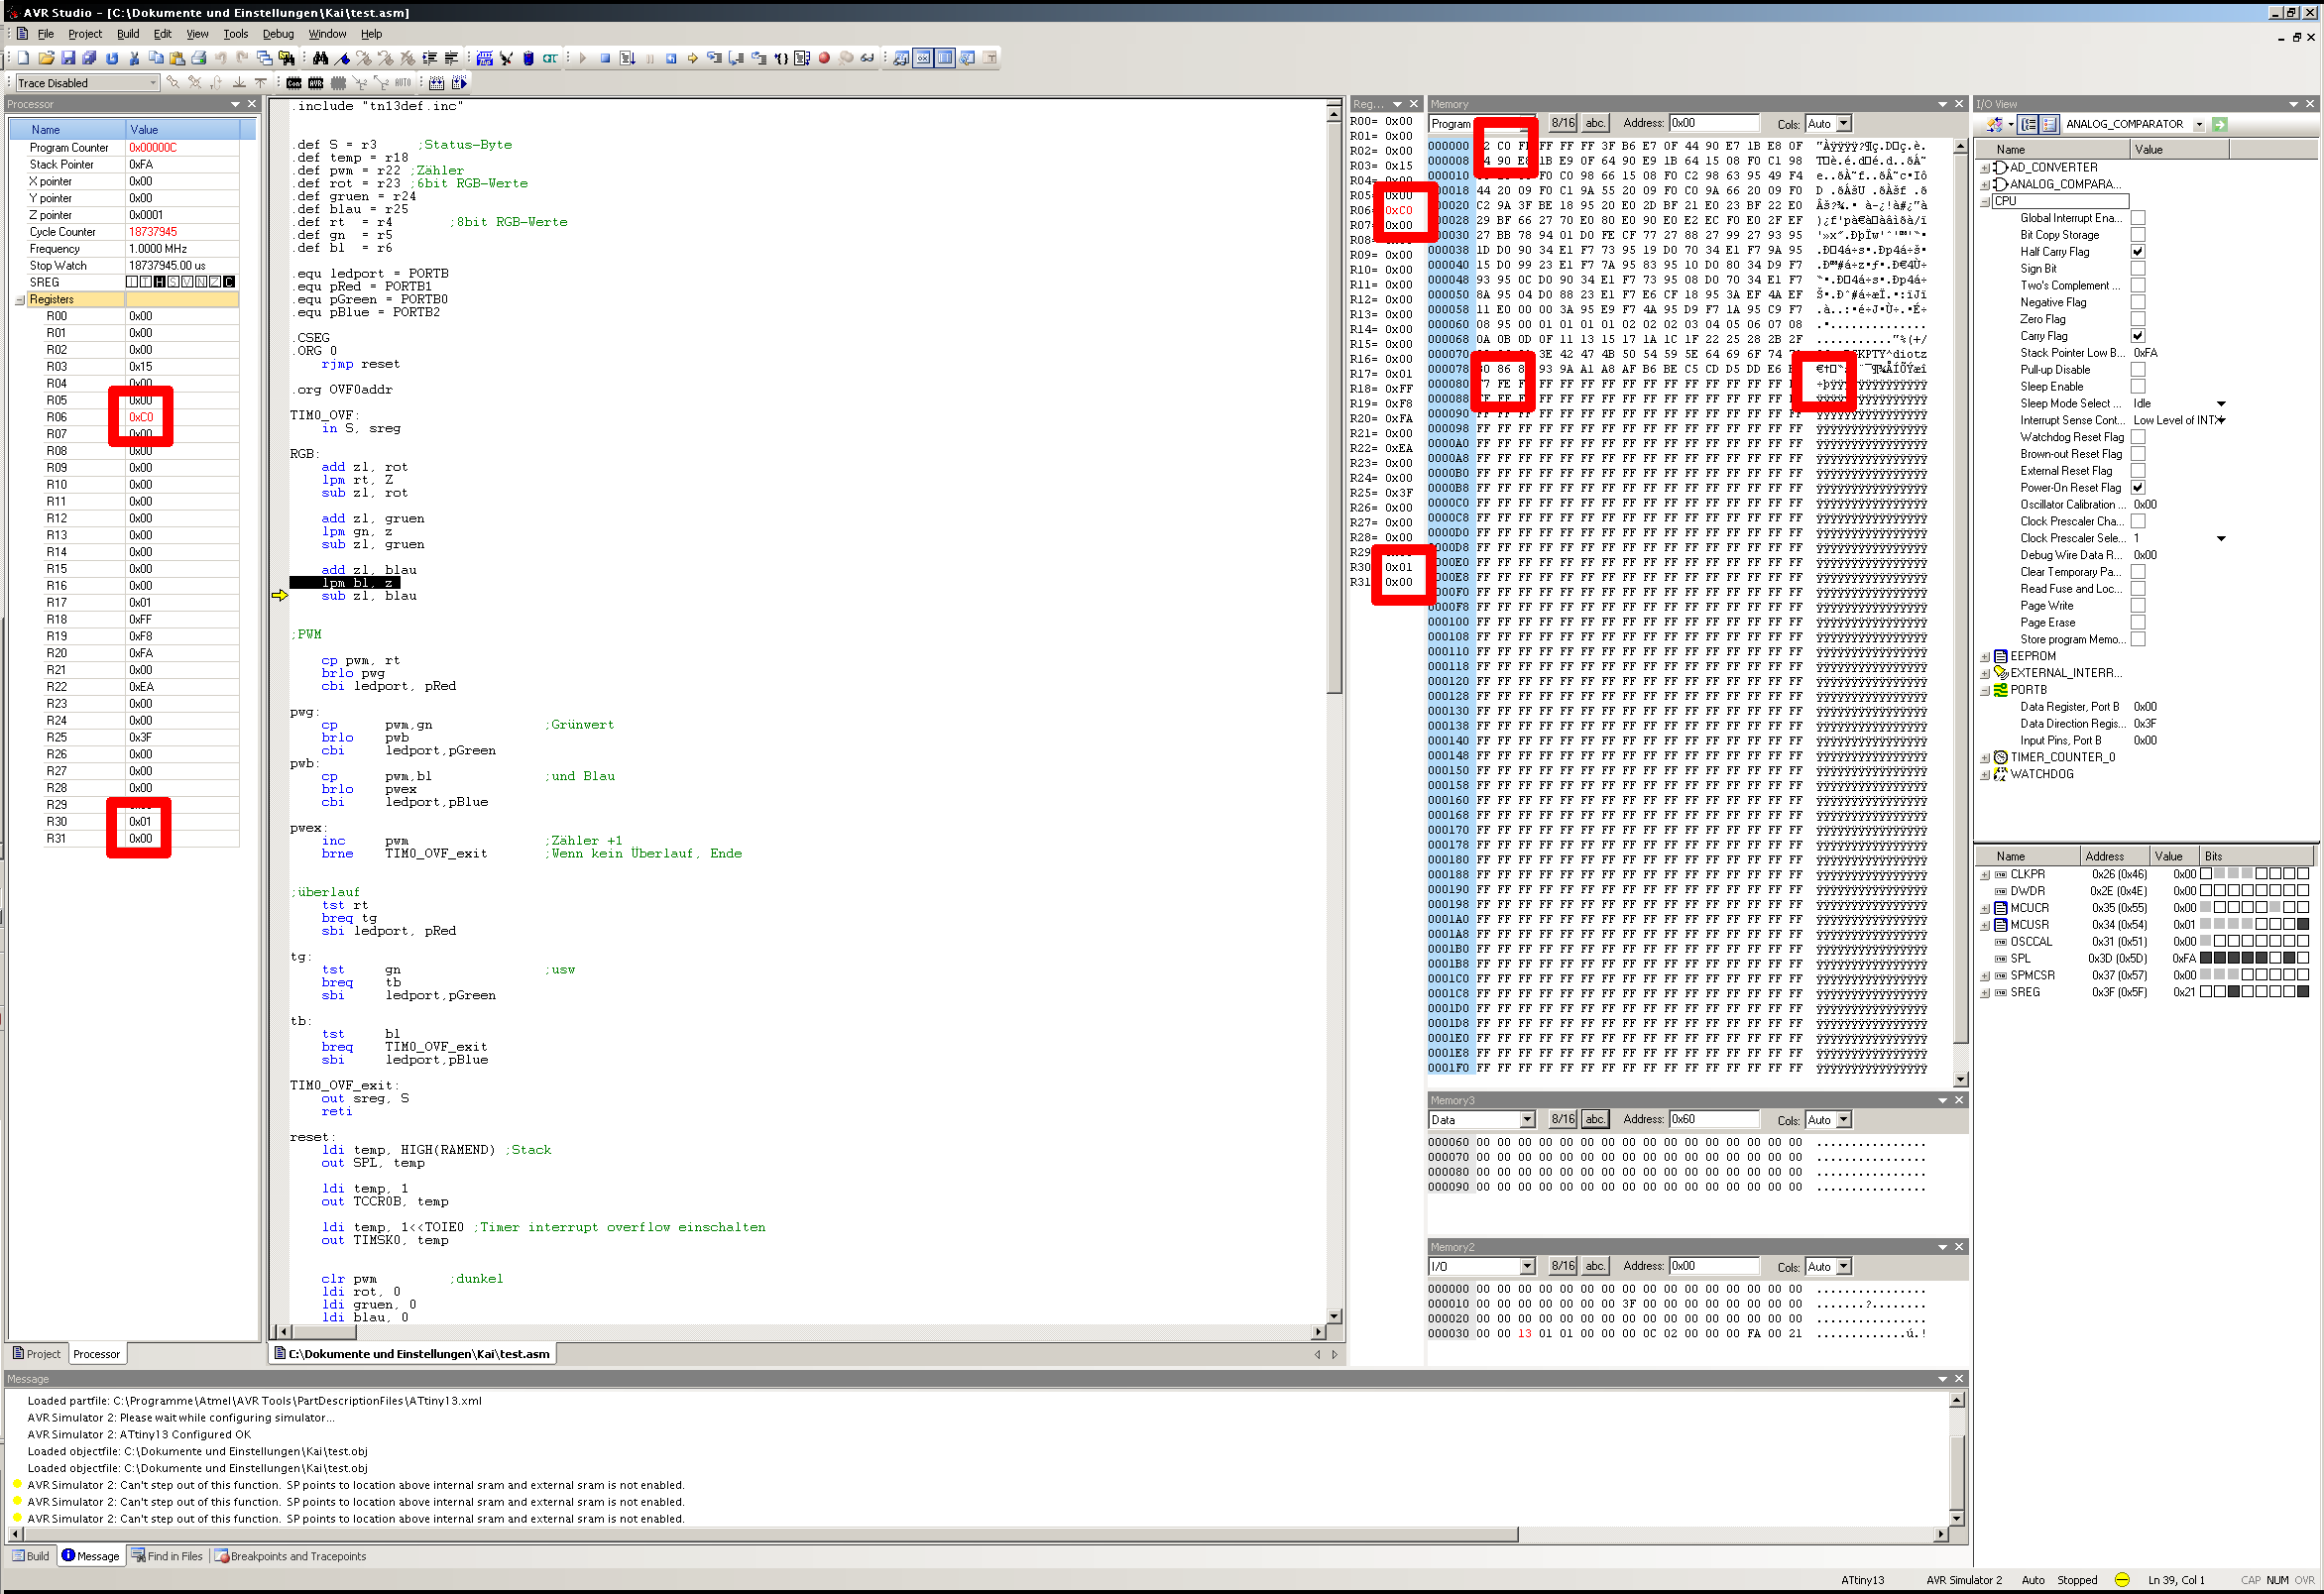Open the Breakpoints and Tracepoints tab

(290, 1557)
